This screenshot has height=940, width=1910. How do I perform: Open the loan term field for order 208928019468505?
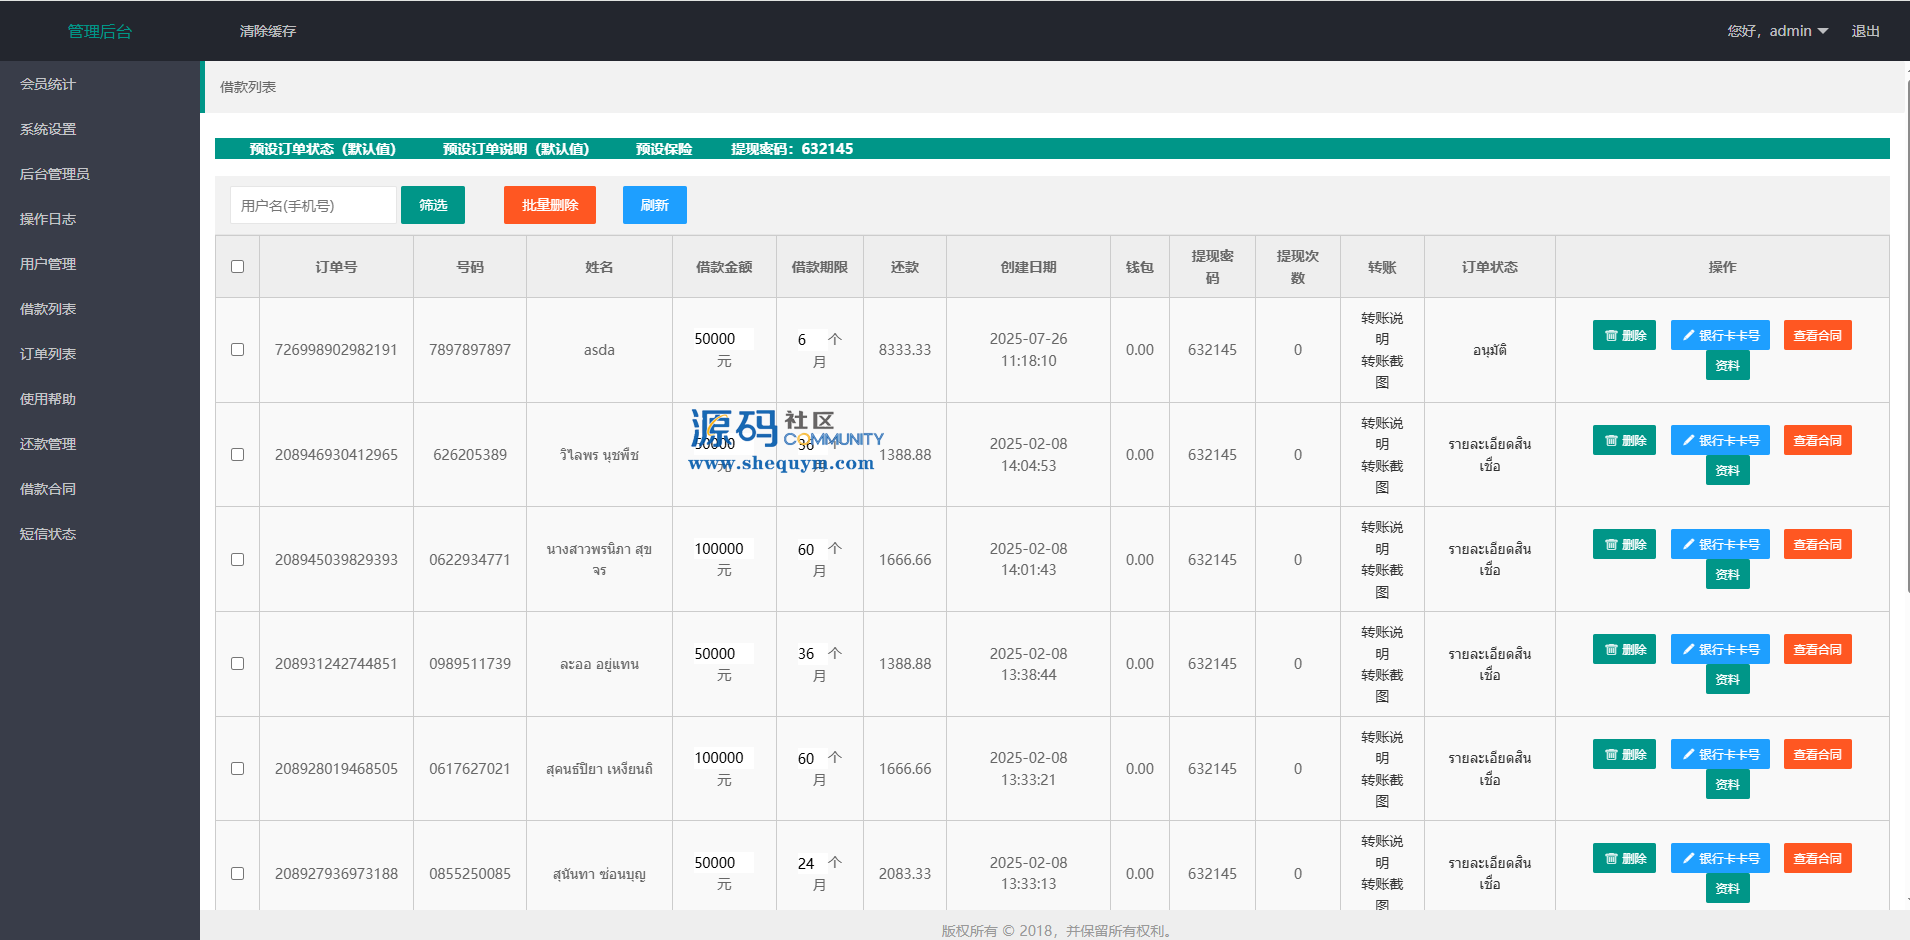tap(808, 759)
